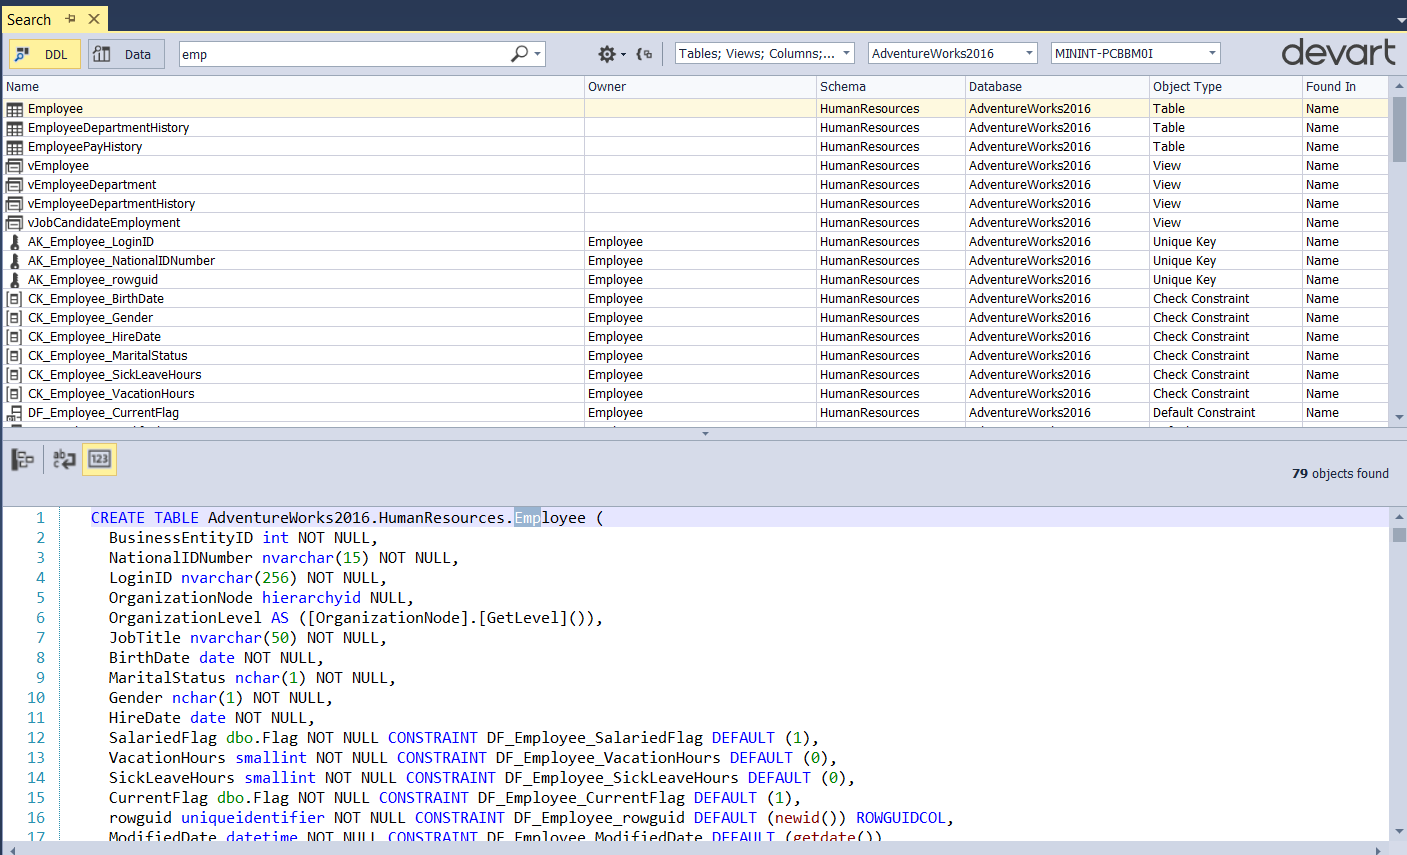
Task: Click the code preview horizontal scroll-left arrow
Action: 12,850
